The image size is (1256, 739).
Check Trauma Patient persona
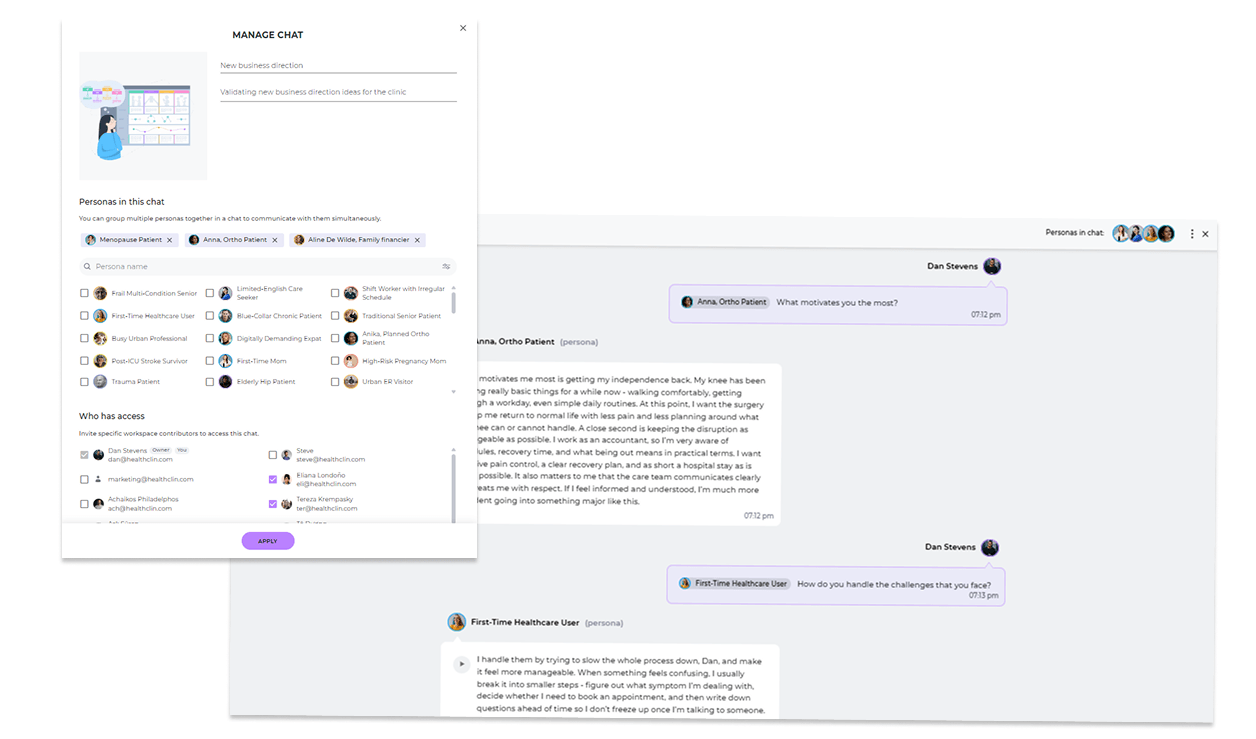[84, 381]
